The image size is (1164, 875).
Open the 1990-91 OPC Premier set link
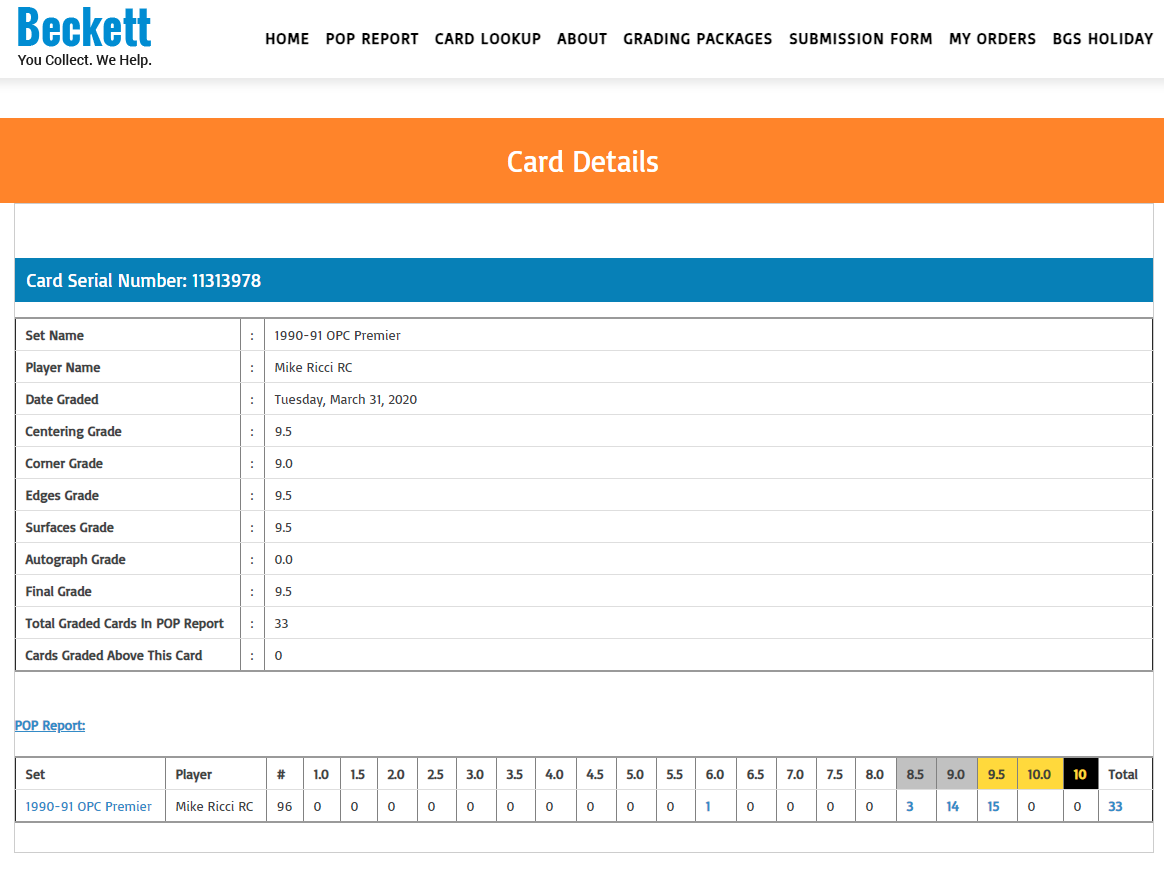coord(88,806)
